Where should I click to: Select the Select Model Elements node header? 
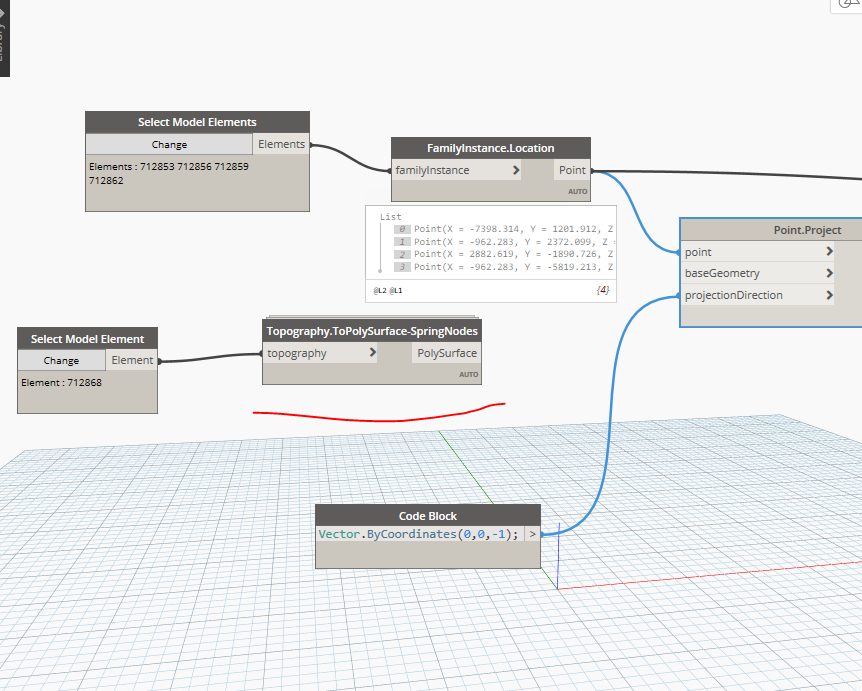click(x=197, y=122)
